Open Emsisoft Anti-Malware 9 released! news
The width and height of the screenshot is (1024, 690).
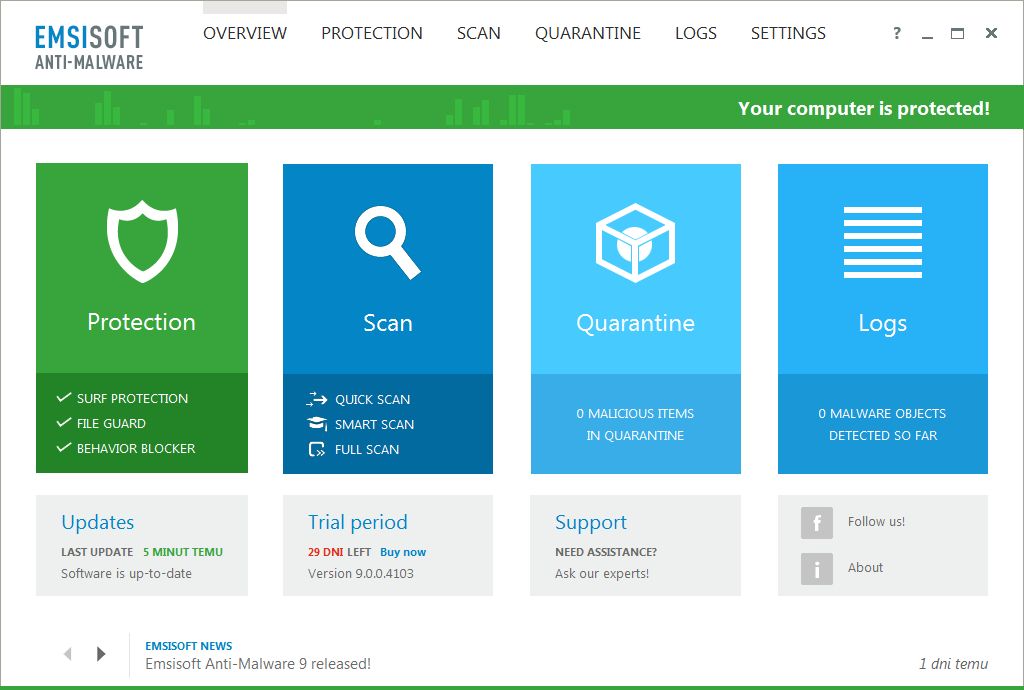click(x=258, y=664)
